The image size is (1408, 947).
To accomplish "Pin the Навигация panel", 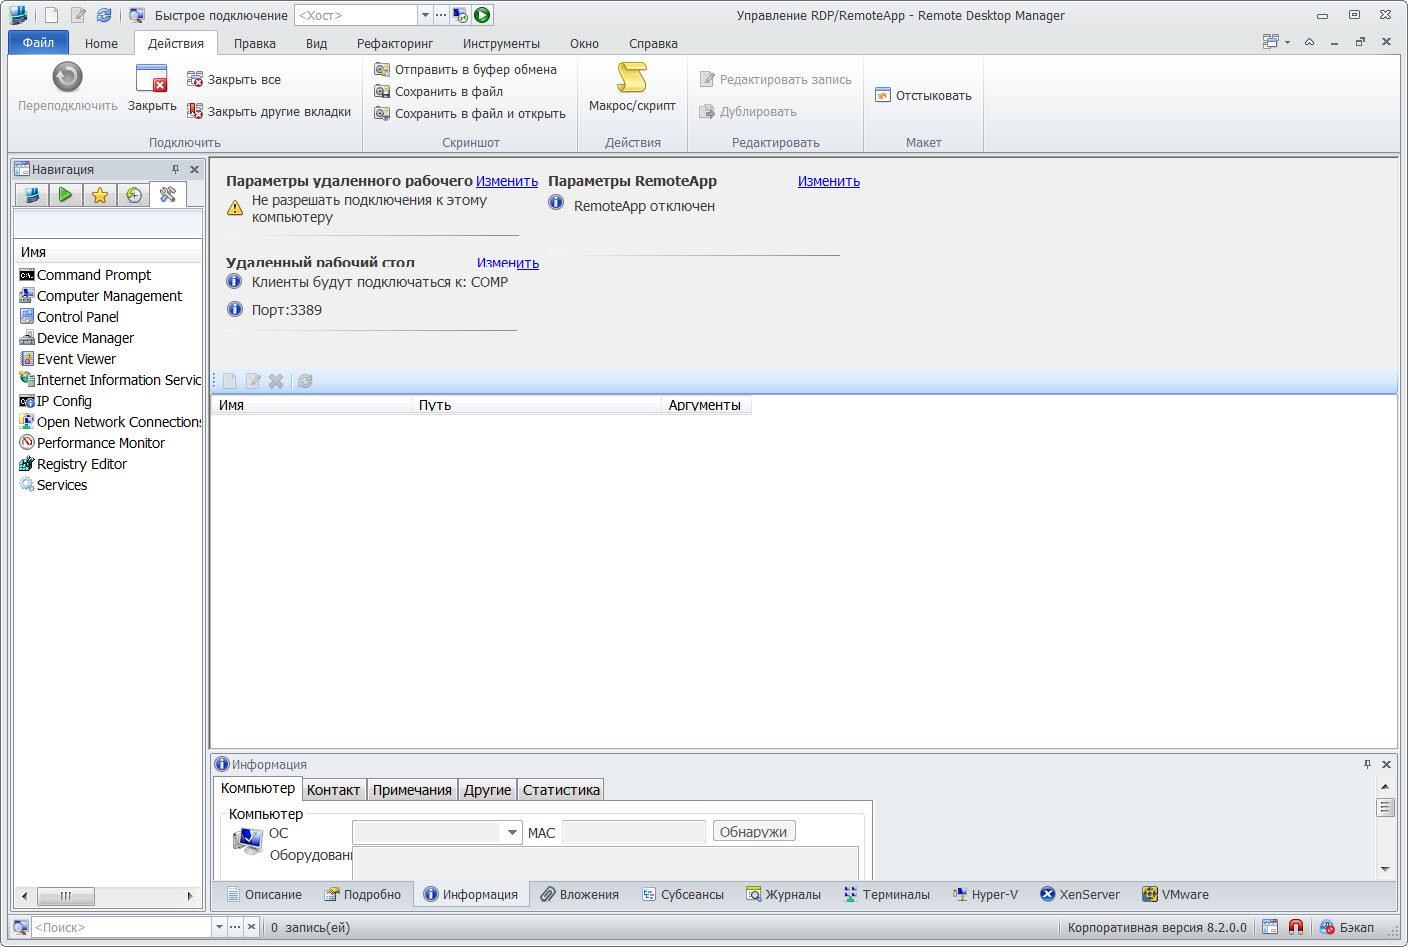I will 176,169.
